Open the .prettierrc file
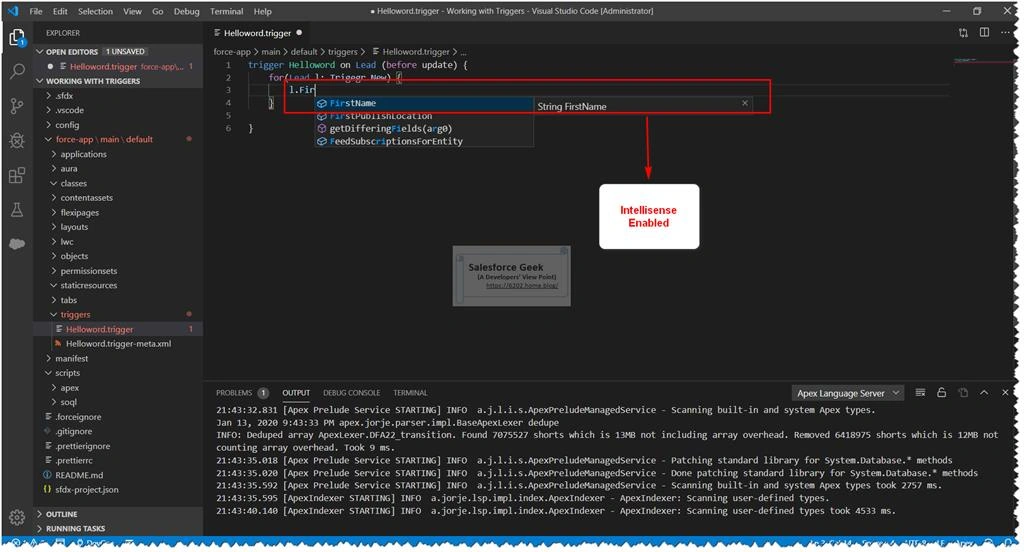The width and height of the screenshot is (1024, 552). pyautogui.click(x=118, y=461)
